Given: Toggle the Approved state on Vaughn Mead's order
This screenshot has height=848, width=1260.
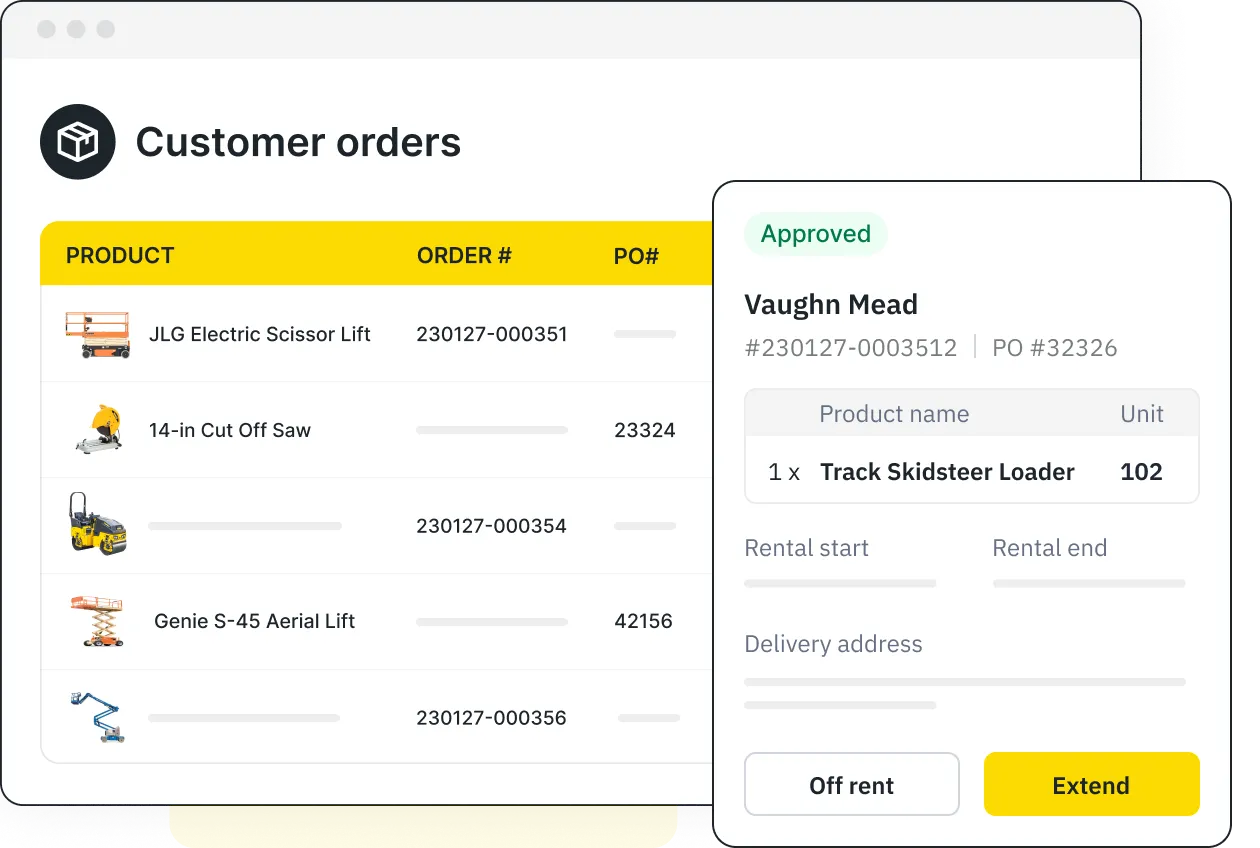Looking at the screenshot, I should 815,233.
